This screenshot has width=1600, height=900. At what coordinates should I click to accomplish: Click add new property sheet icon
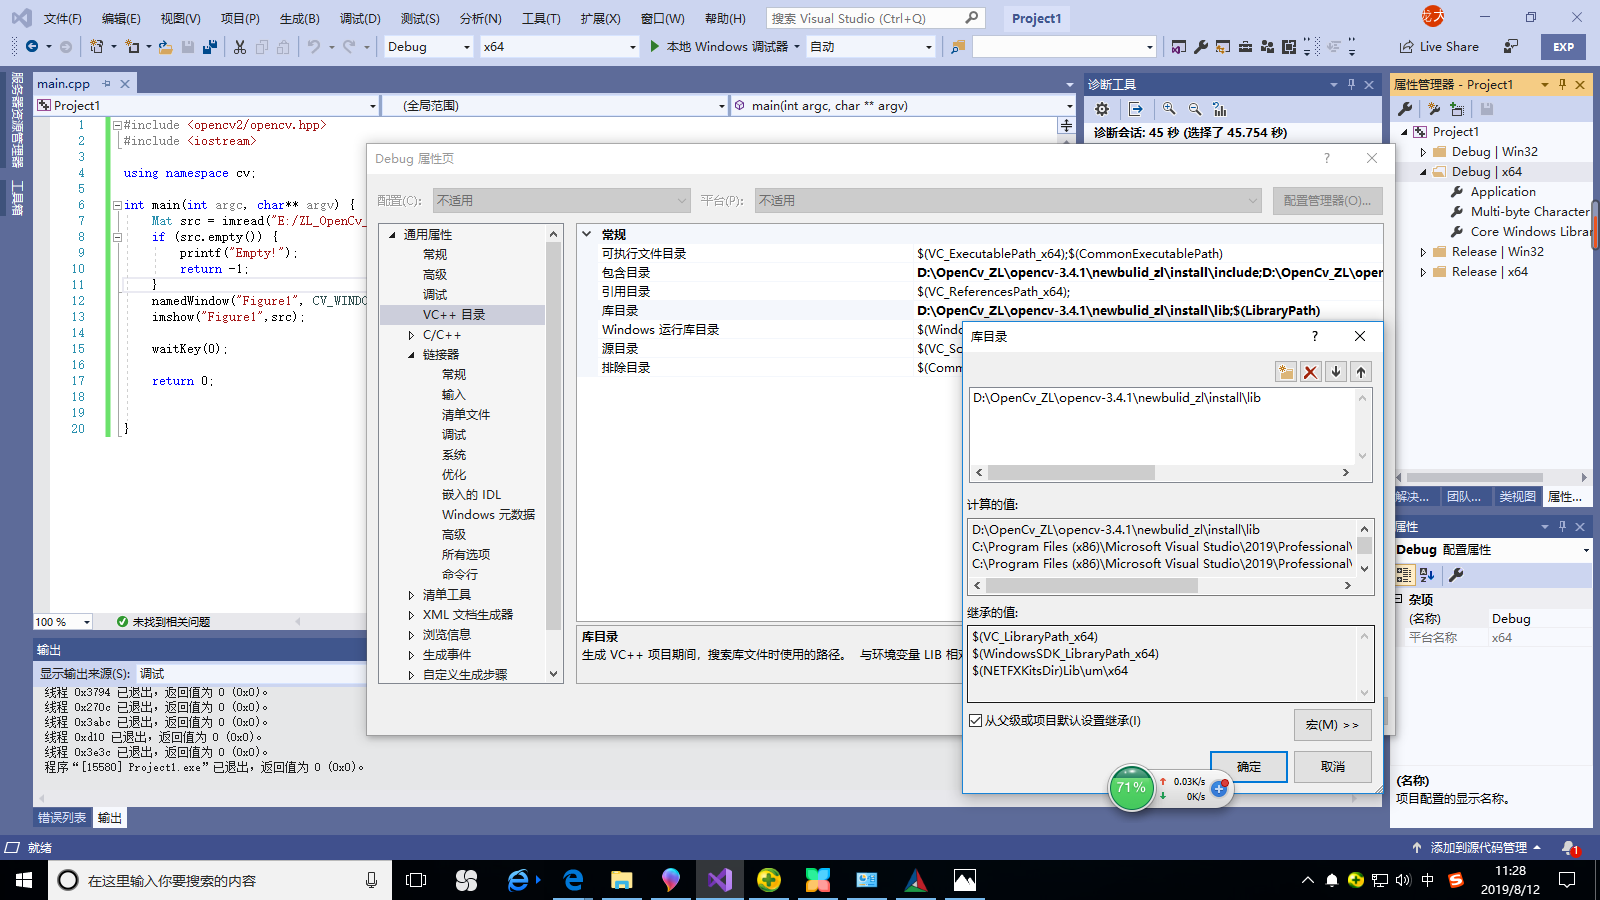point(1434,109)
